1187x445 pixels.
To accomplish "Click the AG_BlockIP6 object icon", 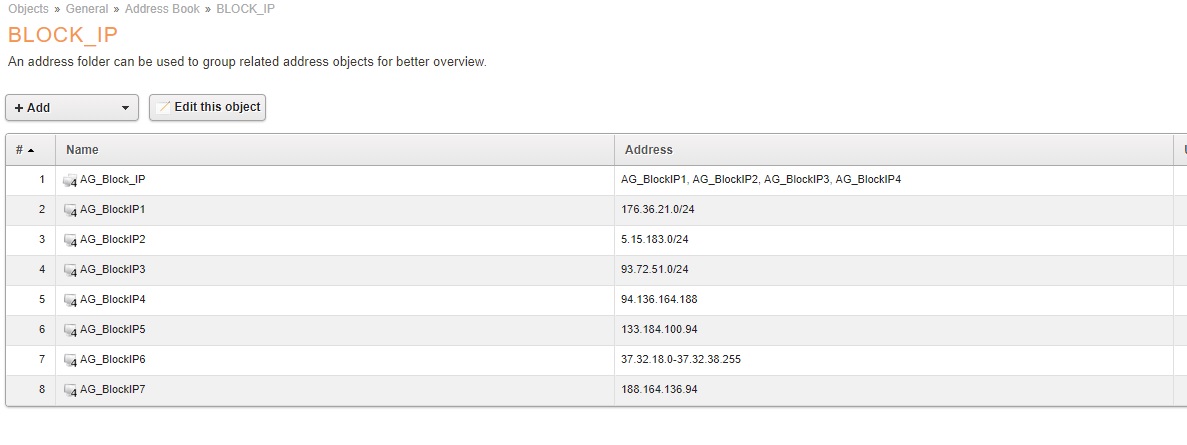I will pos(70,360).
